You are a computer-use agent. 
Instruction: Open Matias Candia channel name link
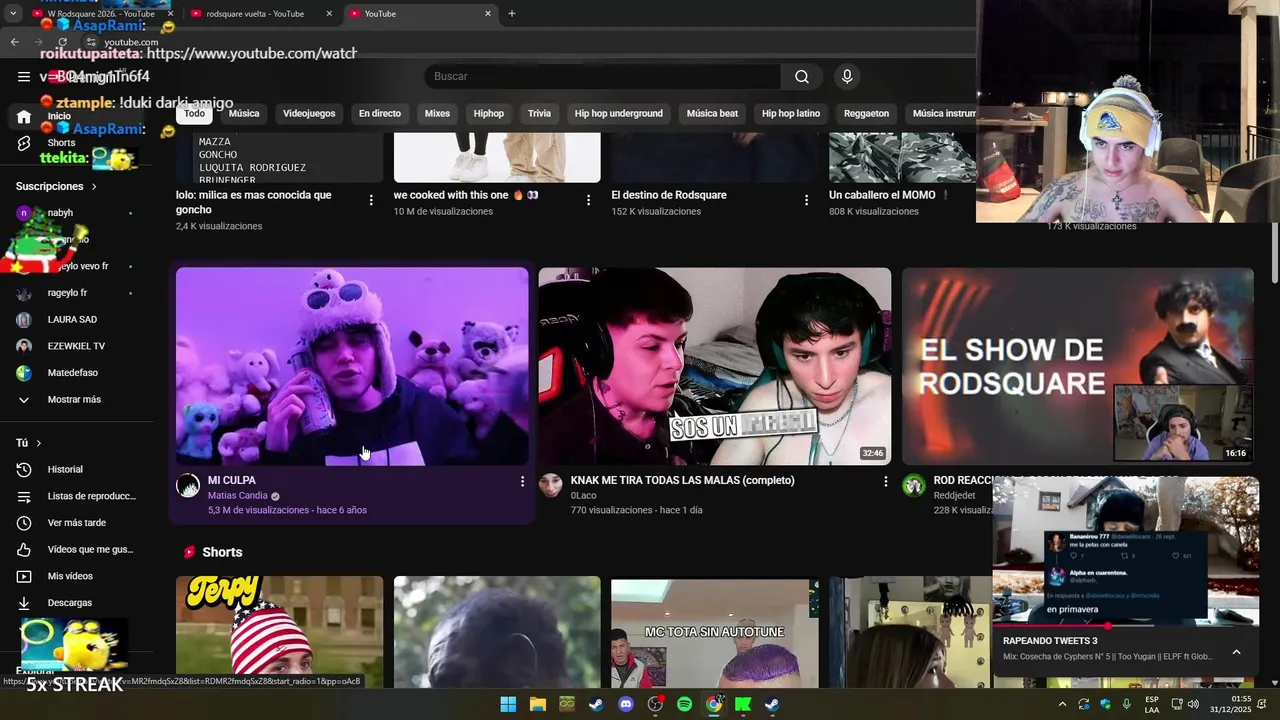pos(238,496)
